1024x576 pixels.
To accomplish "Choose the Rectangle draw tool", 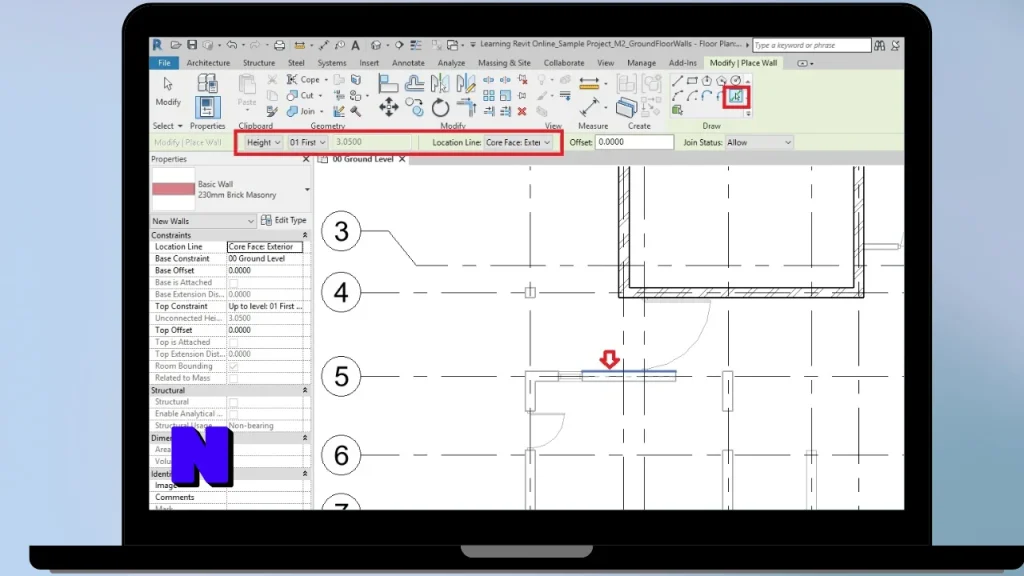I will coord(692,81).
